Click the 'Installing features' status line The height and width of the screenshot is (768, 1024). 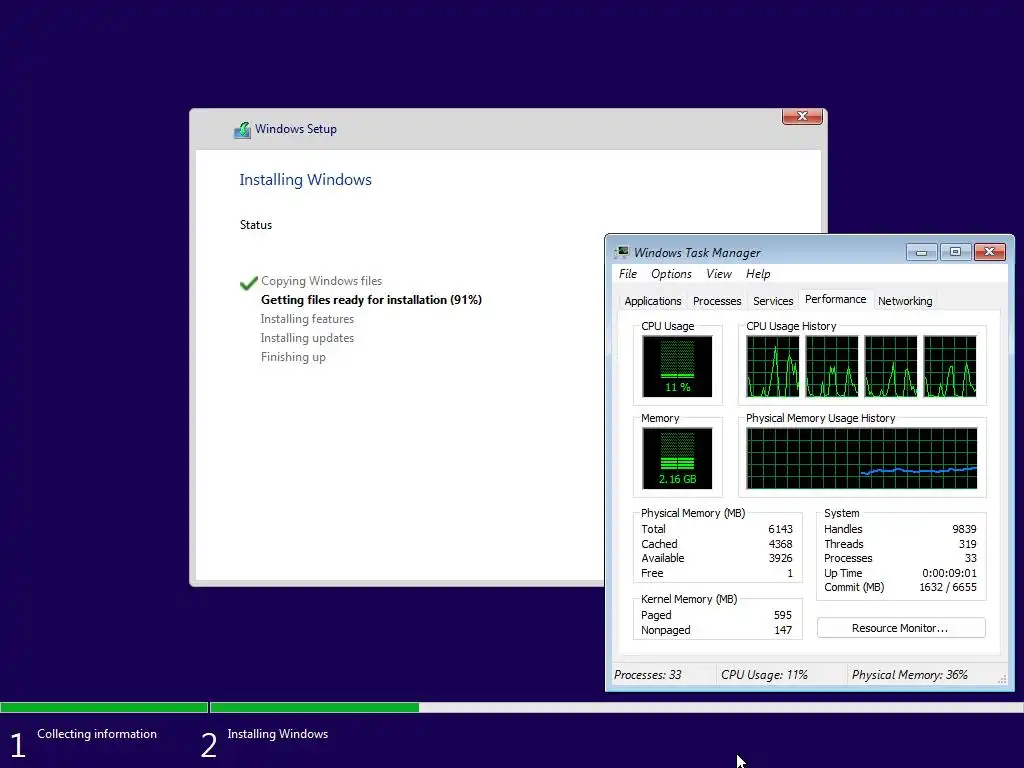point(307,319)
